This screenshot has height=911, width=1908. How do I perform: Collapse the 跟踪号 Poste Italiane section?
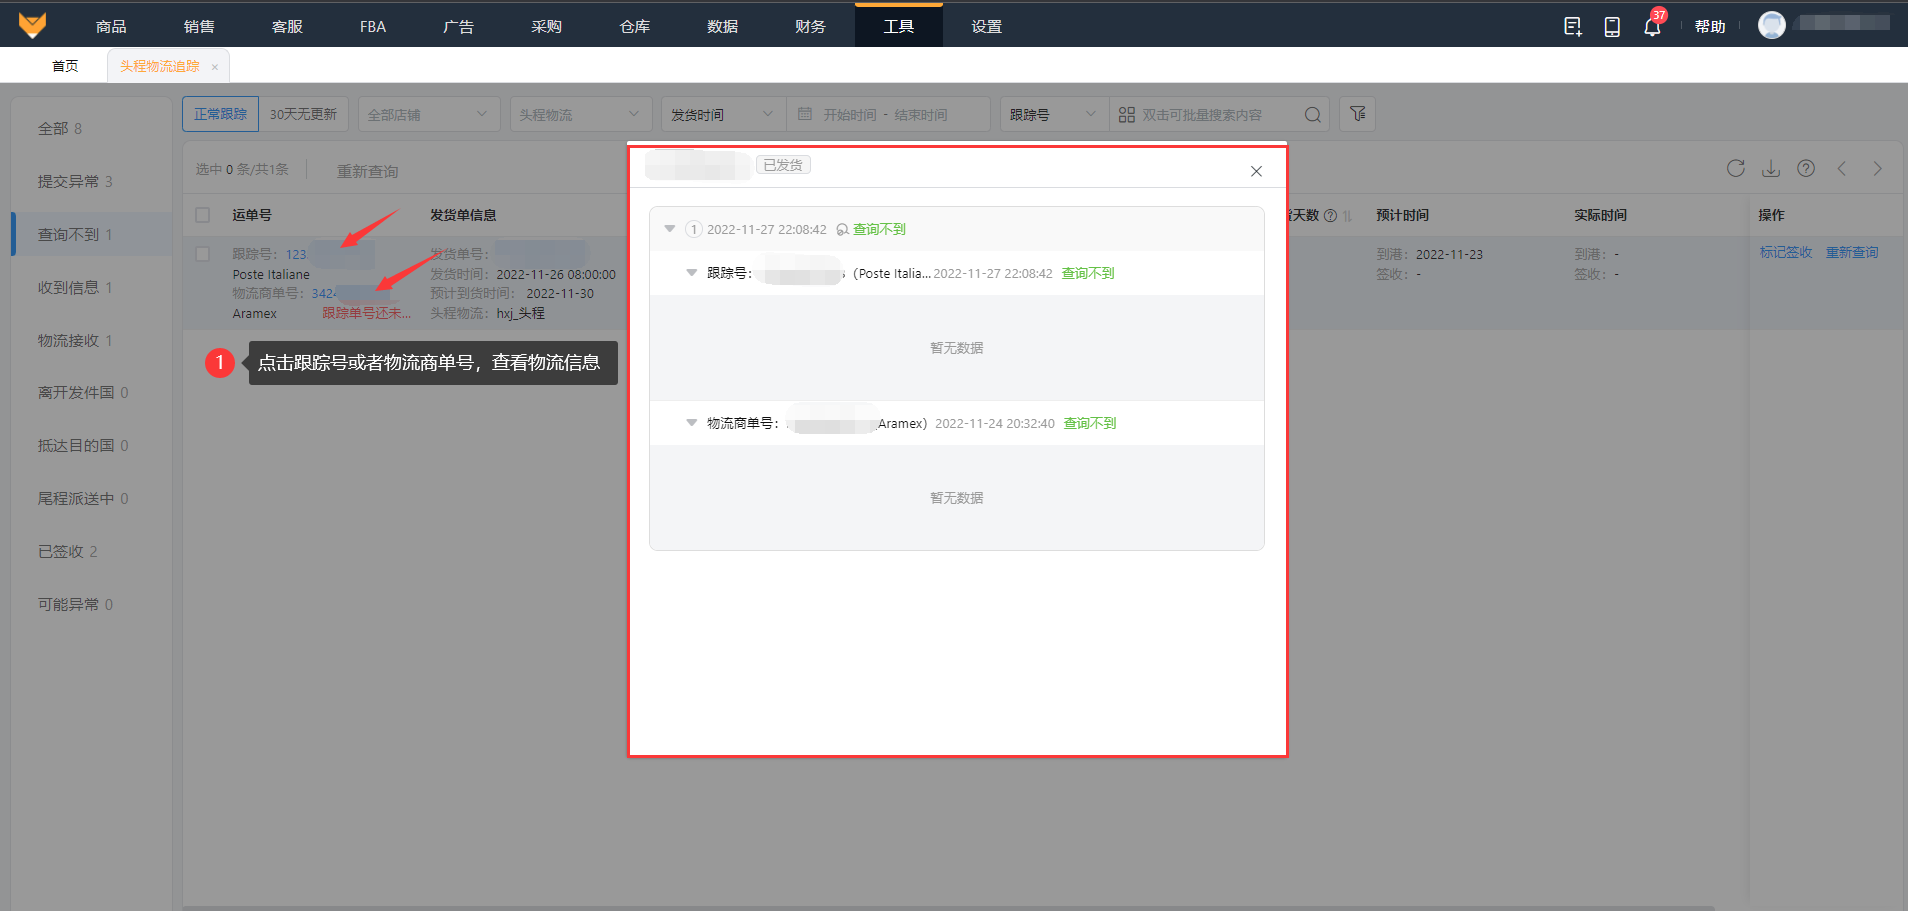click(x=691, y=273)
